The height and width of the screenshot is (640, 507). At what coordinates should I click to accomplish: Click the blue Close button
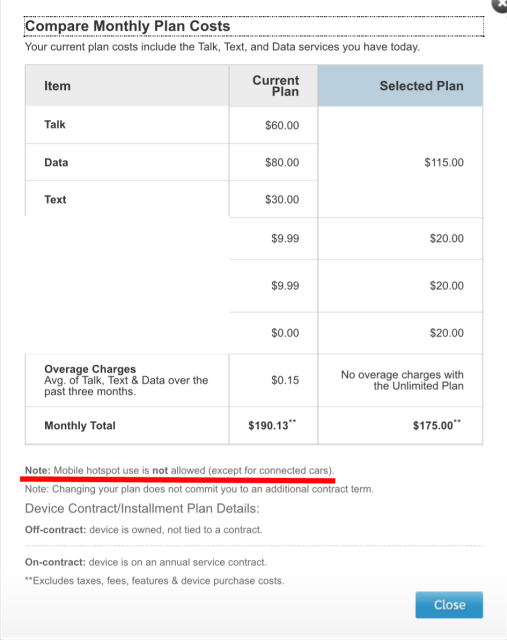pos(449,604)
